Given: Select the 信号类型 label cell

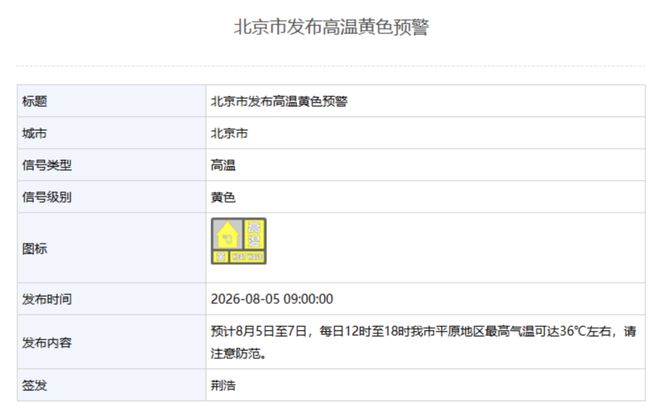Looking at the screenshot, I should [x=112, y=165].
